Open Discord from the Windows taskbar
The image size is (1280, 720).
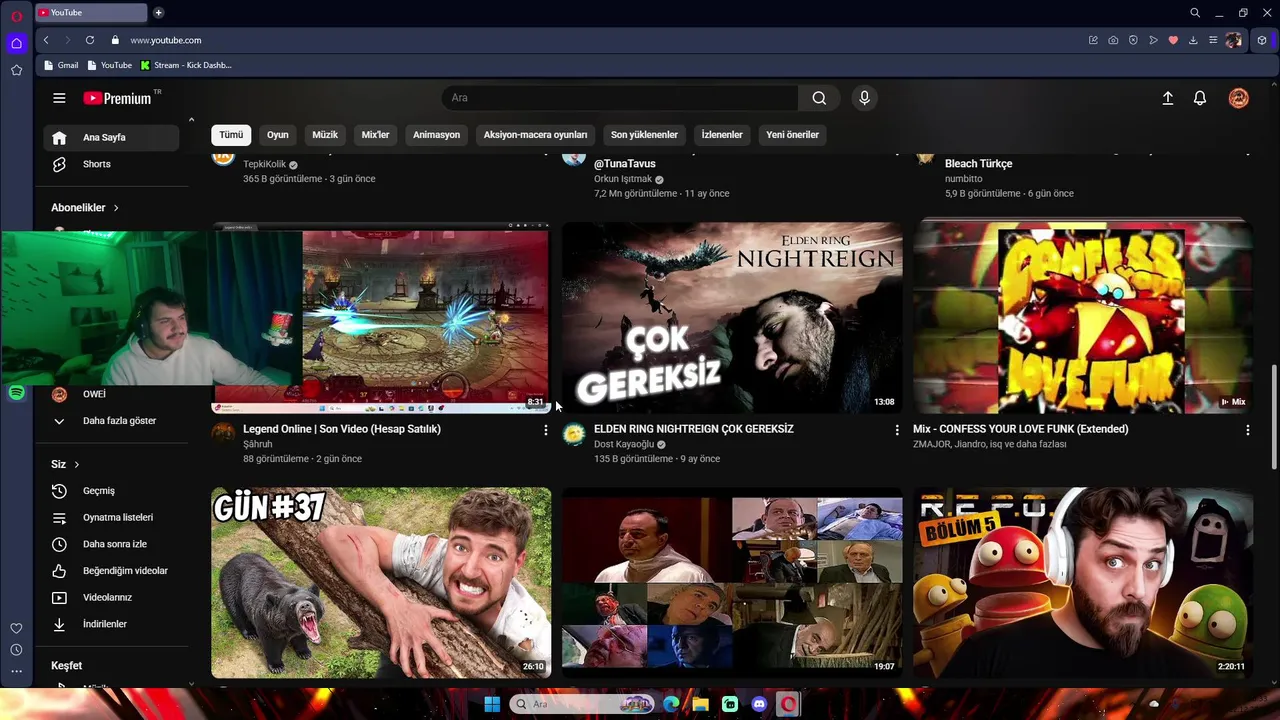point(759,704)
